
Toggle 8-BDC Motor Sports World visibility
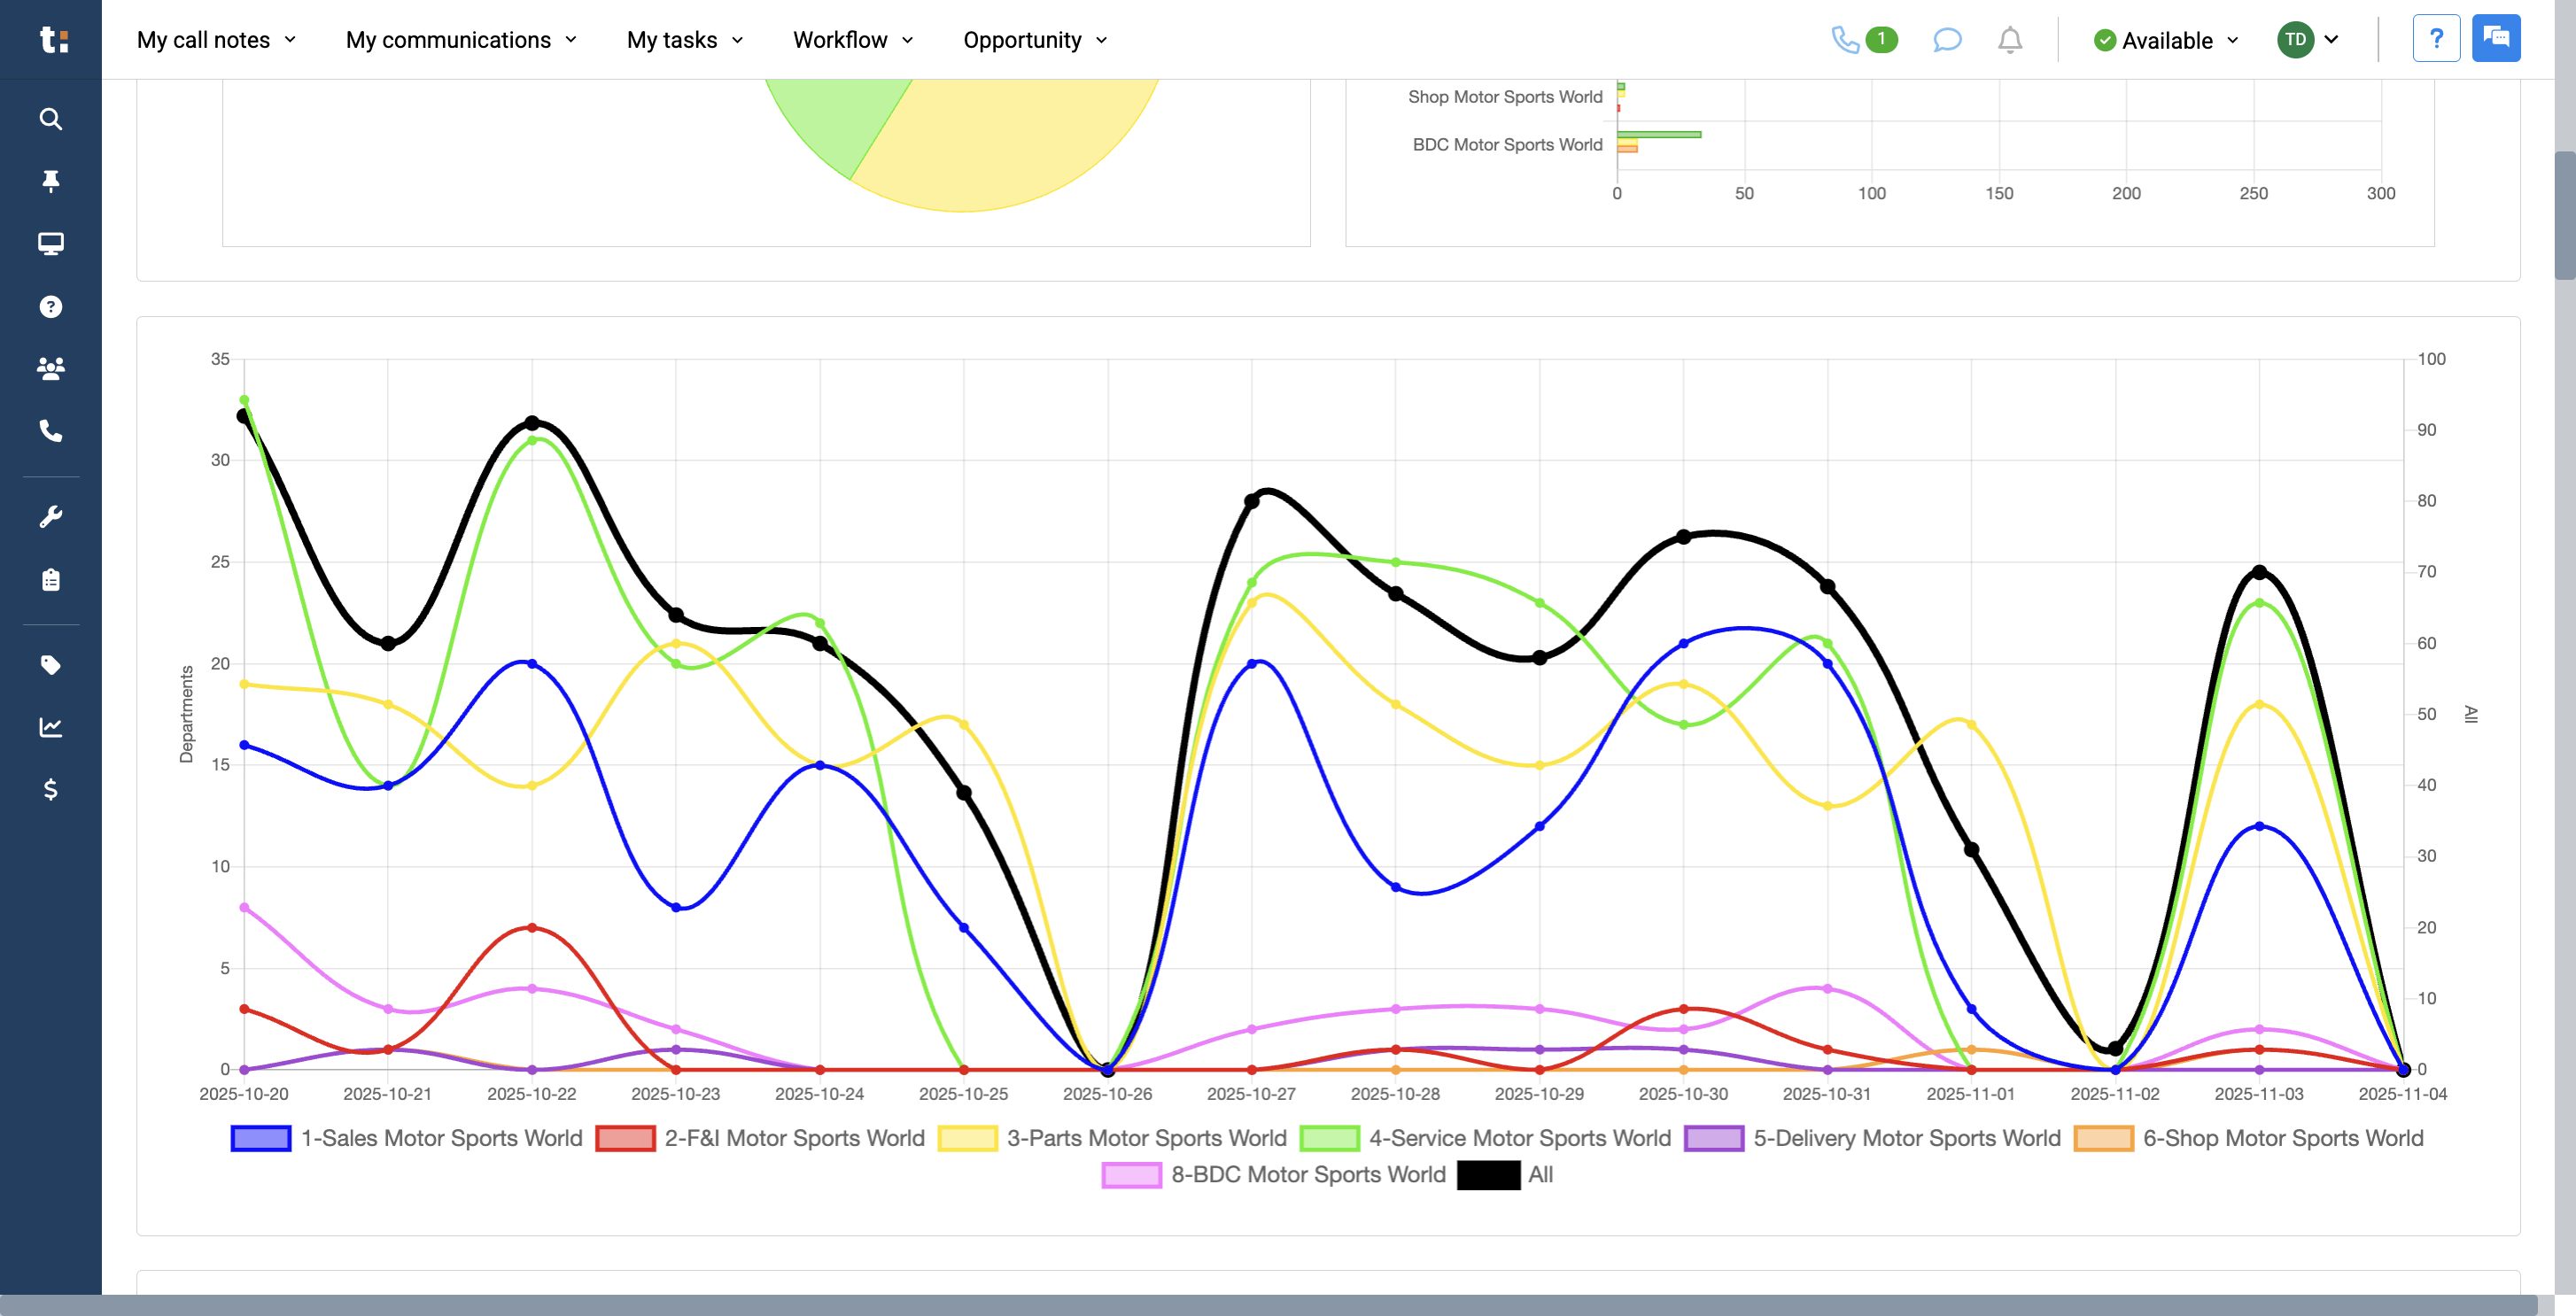pyautogui.click(x=1273, y=1174)
